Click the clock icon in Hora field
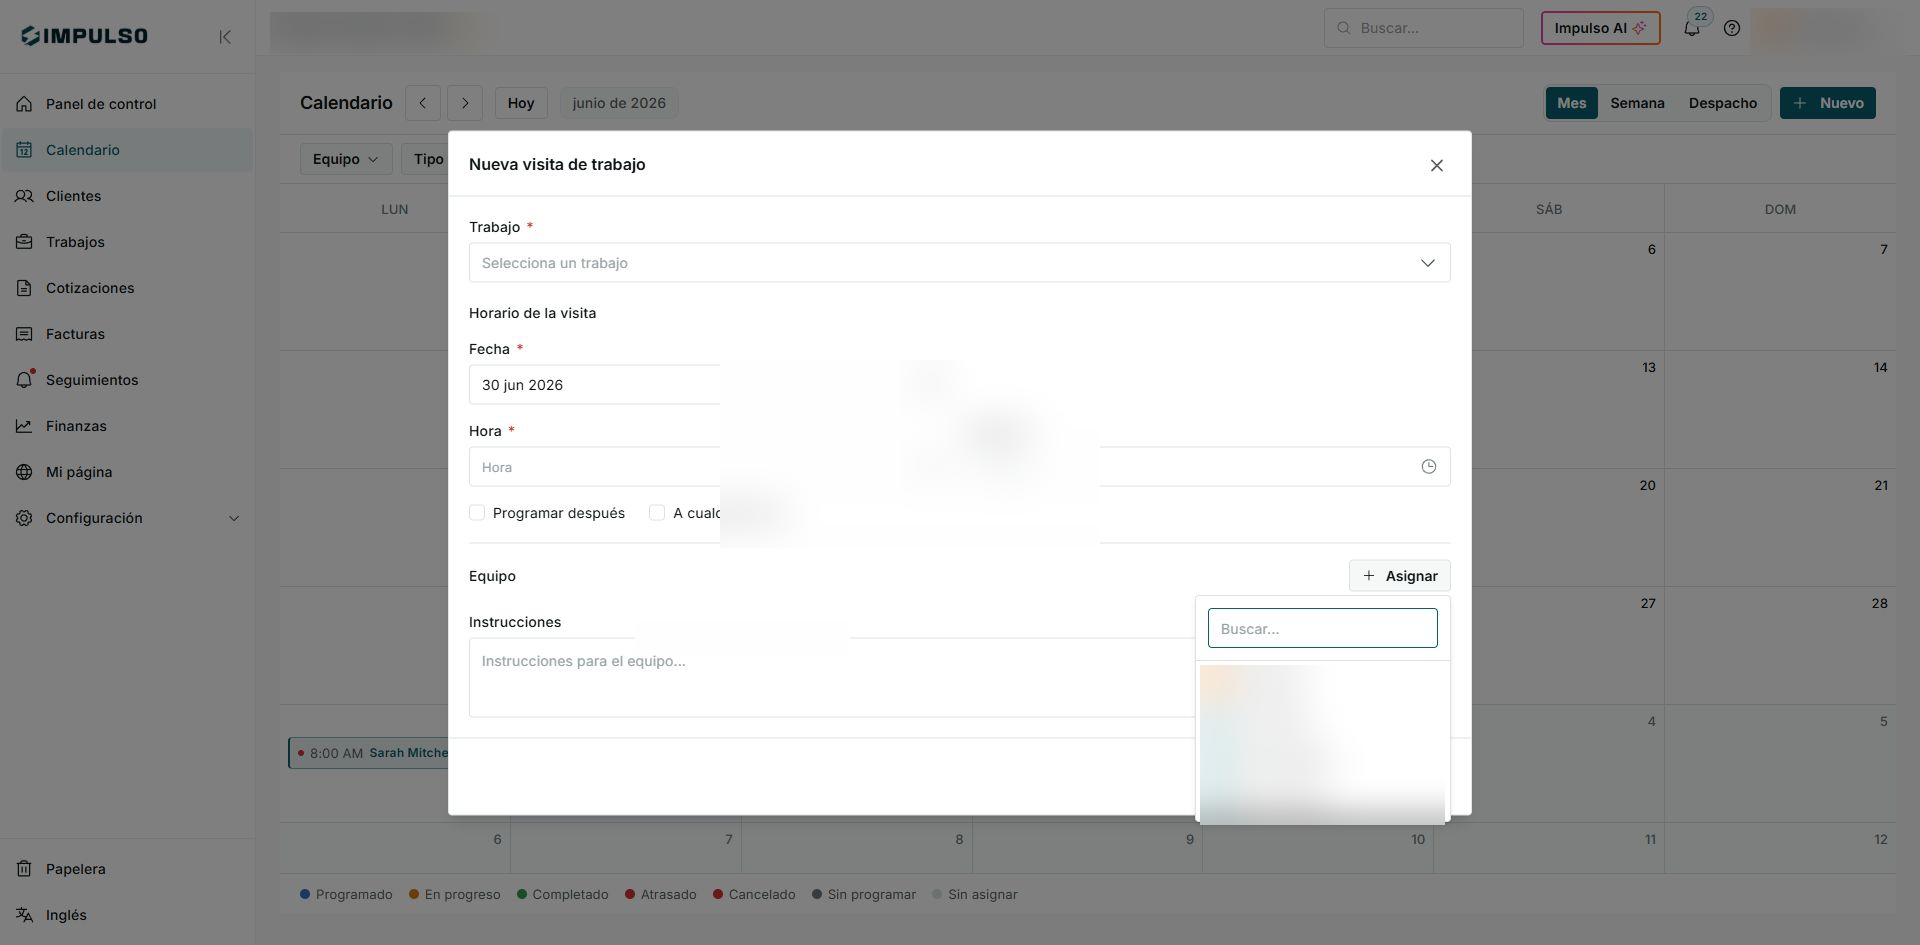1920x945 pixels. 1429,467
